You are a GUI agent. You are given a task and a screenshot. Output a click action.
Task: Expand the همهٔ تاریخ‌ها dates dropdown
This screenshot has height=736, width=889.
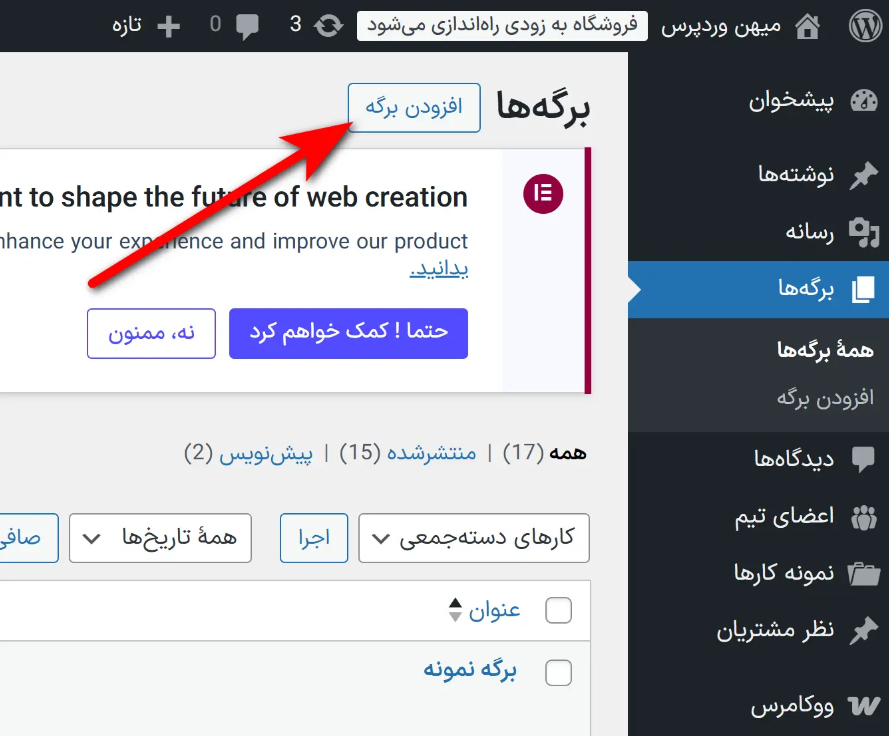click(x=160, y=538)
